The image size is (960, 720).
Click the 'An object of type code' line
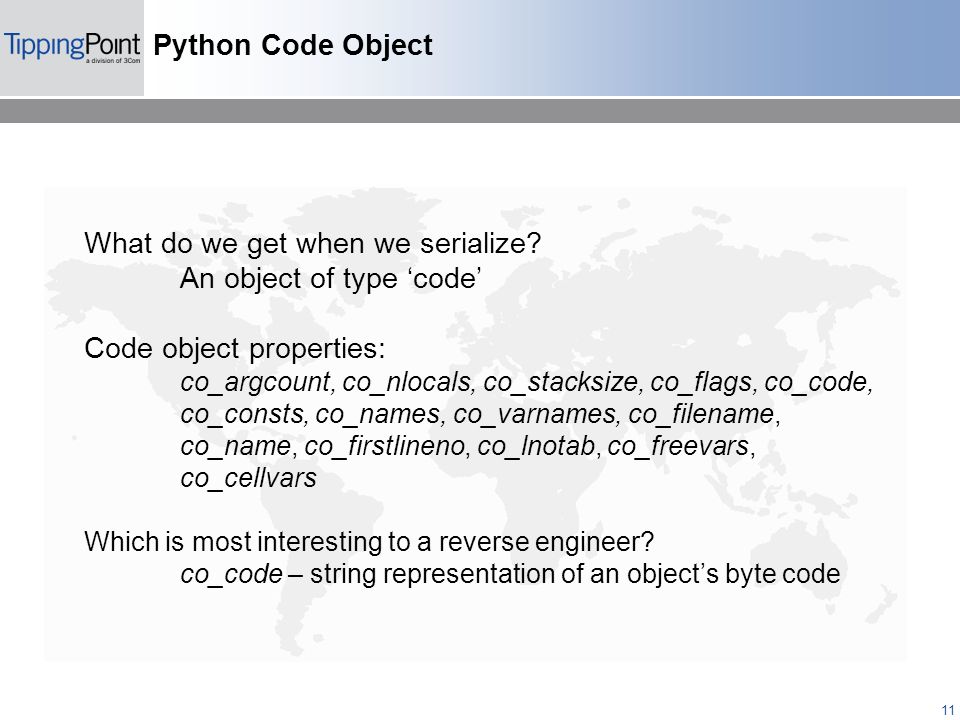pyautogui.click(x=331, y=279)
